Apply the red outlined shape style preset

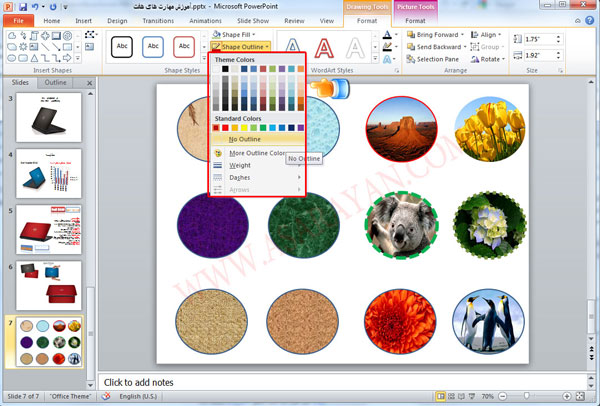point(184,46)
